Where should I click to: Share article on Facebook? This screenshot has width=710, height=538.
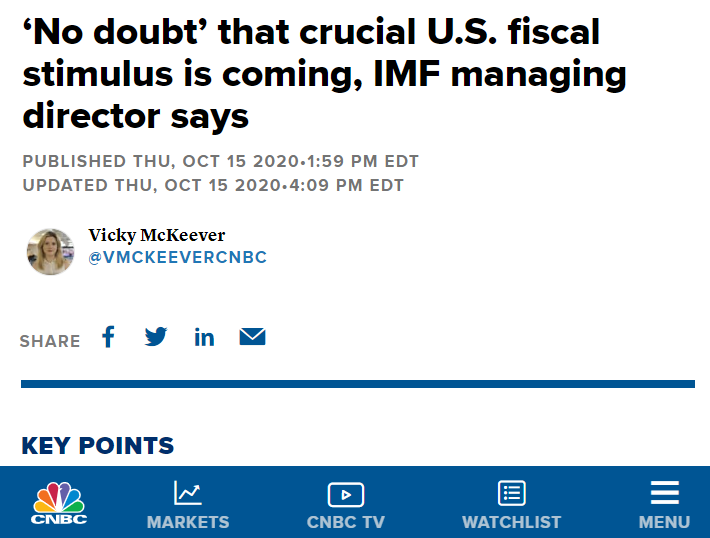pyautogui.click(x=108, y=337)
